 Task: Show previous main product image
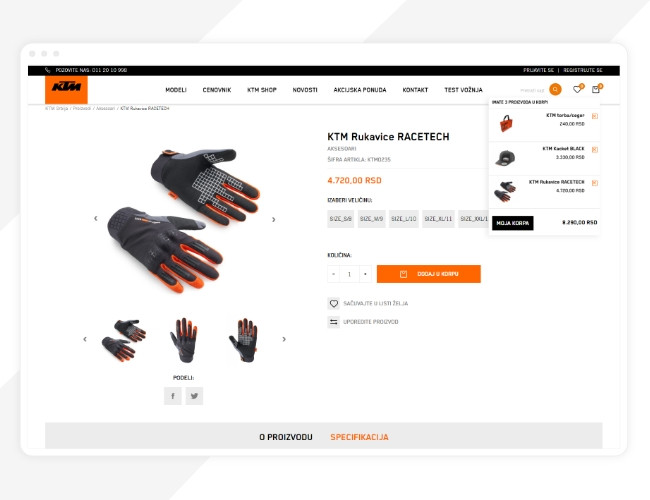96,218
